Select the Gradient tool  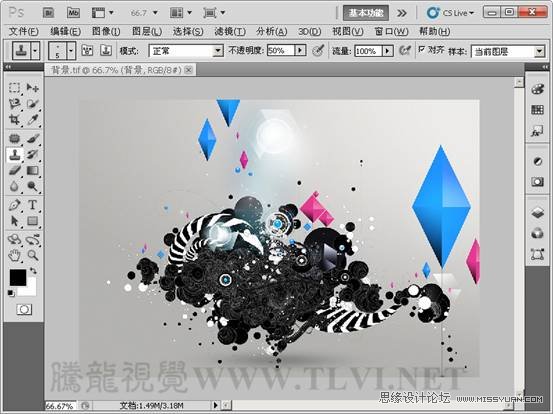[x=32, y=171]
